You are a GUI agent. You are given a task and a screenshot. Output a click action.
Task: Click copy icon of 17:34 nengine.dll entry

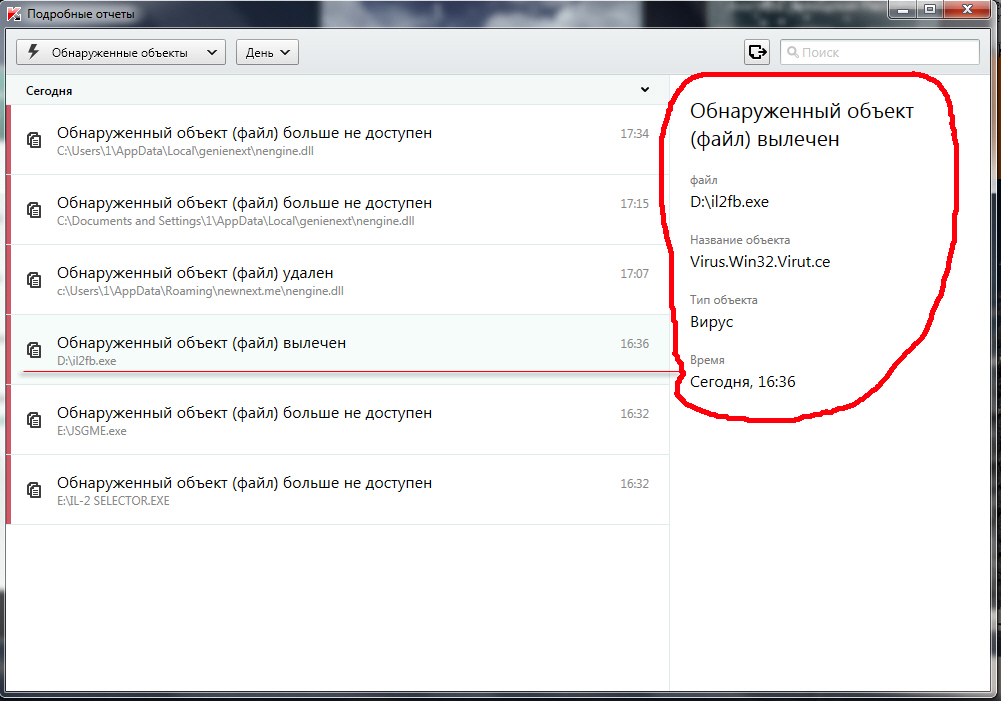pos(34,139)
